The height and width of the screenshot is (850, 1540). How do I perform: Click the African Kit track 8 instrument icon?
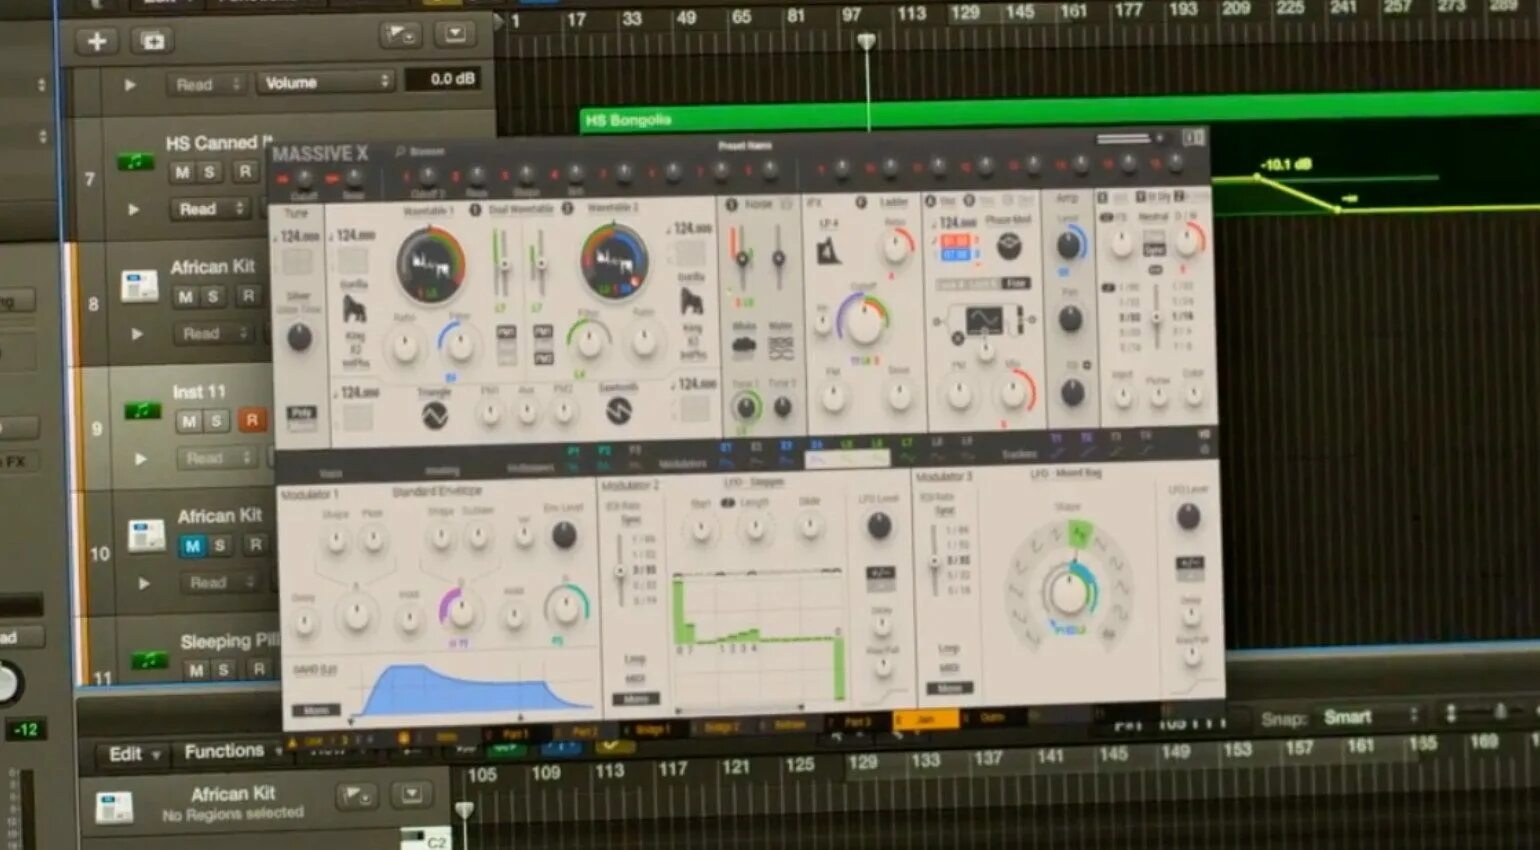tap(140, 285)
